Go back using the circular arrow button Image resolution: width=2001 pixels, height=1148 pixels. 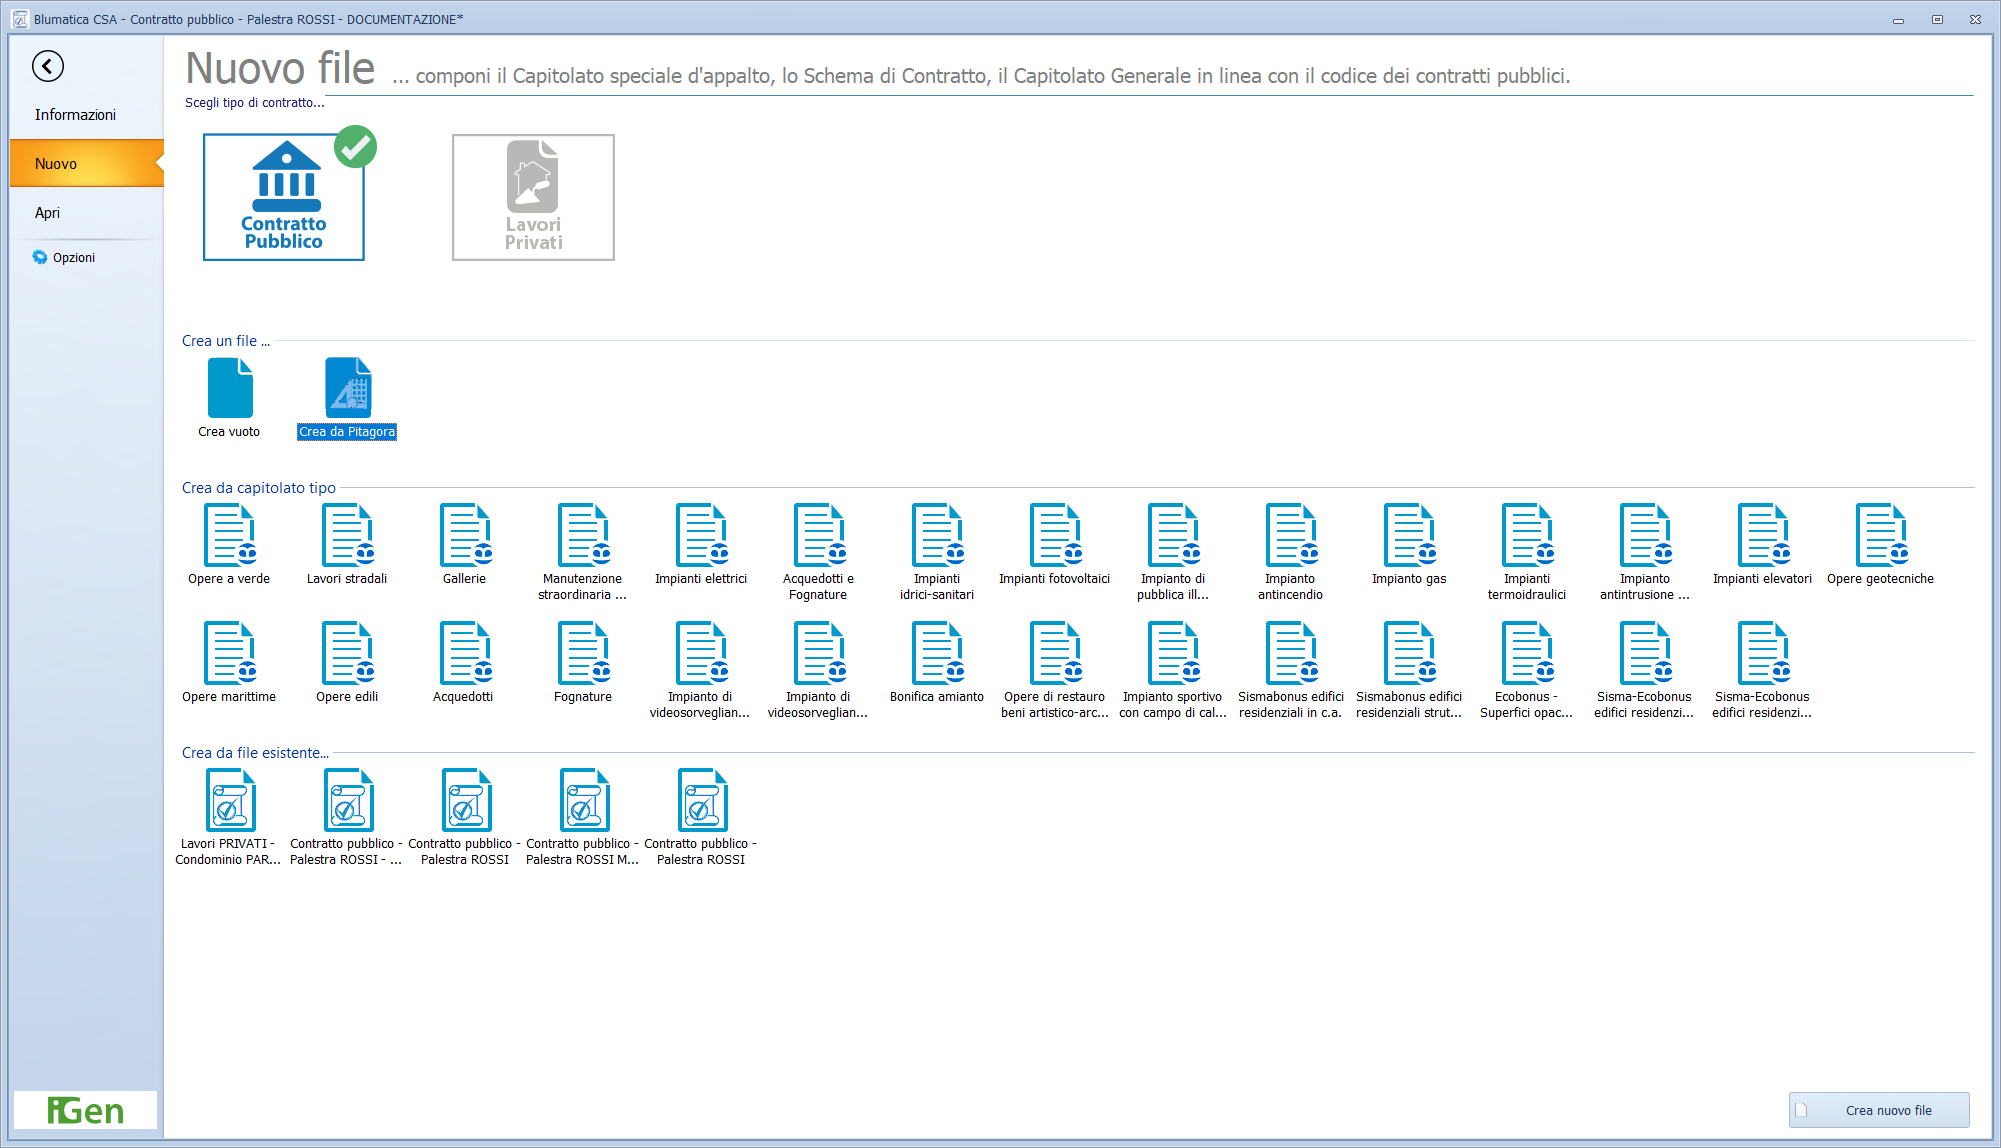[x=48, y=66]
